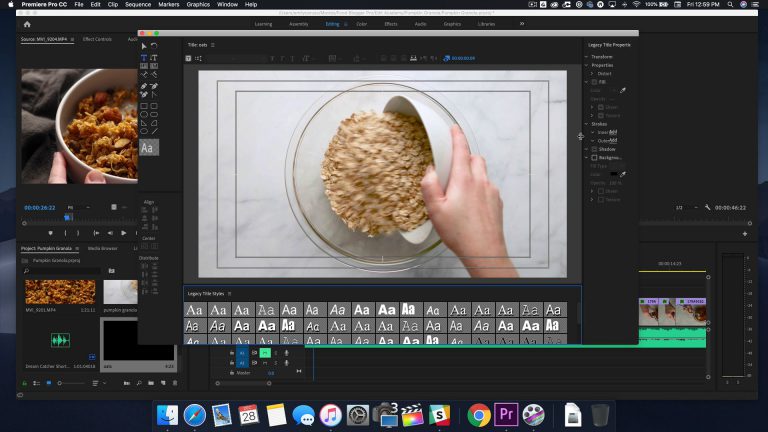Select the Area Type tool

coord(144,66)
